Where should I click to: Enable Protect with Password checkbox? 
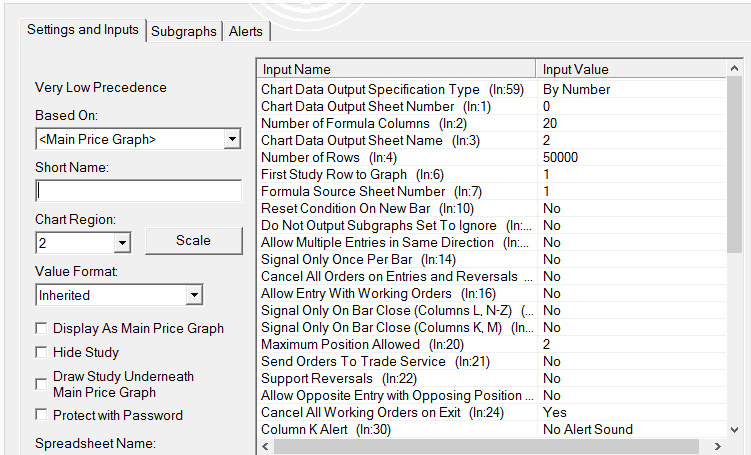pos(41,415)
